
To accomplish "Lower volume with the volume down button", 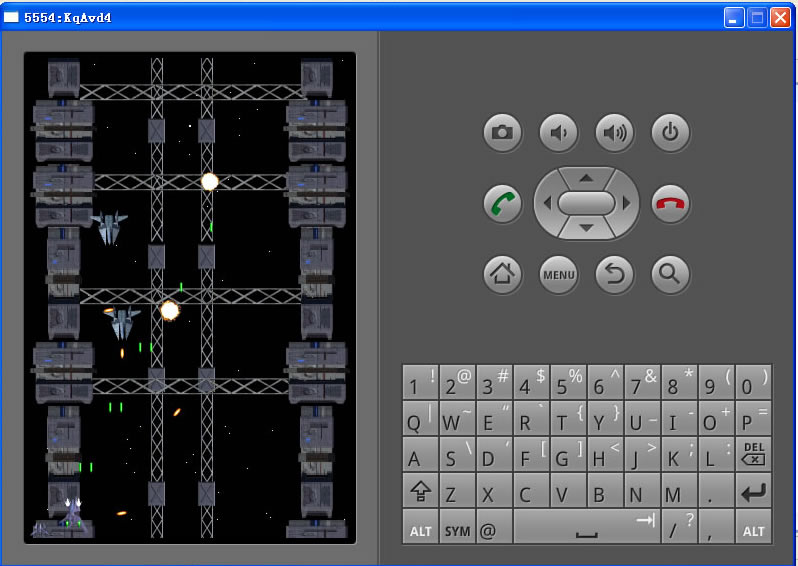I will click(x=558, y=132).
